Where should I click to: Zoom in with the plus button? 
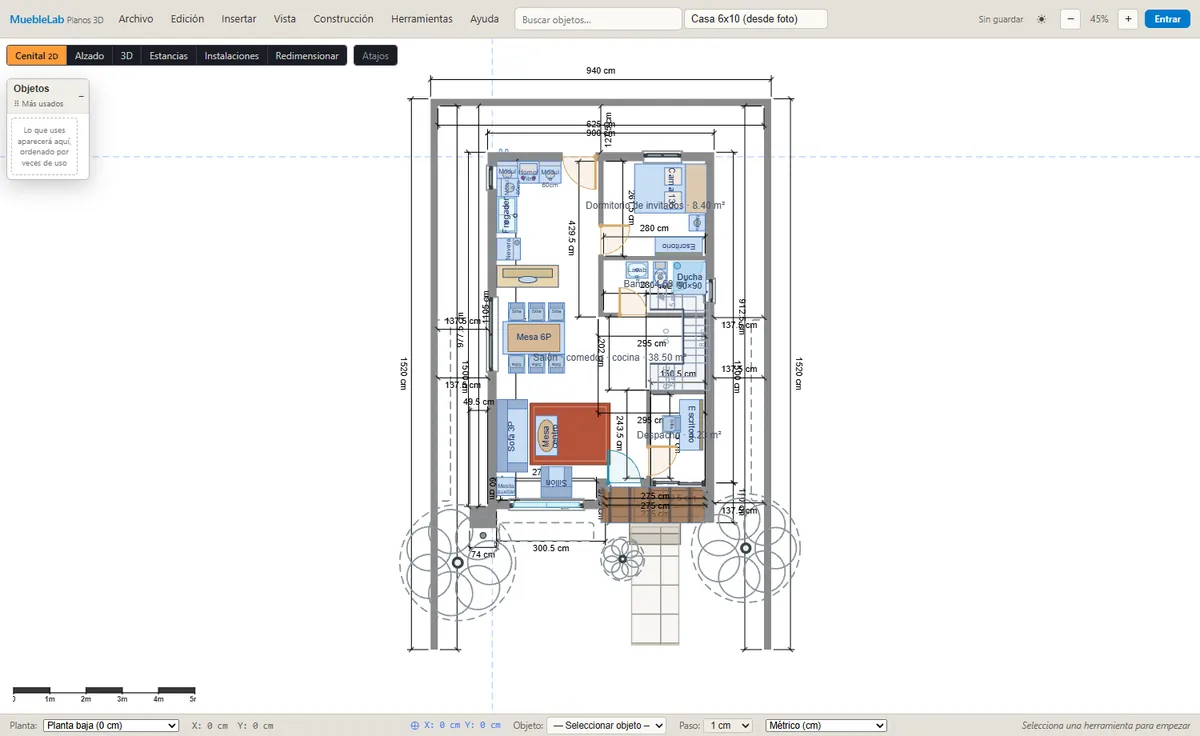pos(1128,19)
